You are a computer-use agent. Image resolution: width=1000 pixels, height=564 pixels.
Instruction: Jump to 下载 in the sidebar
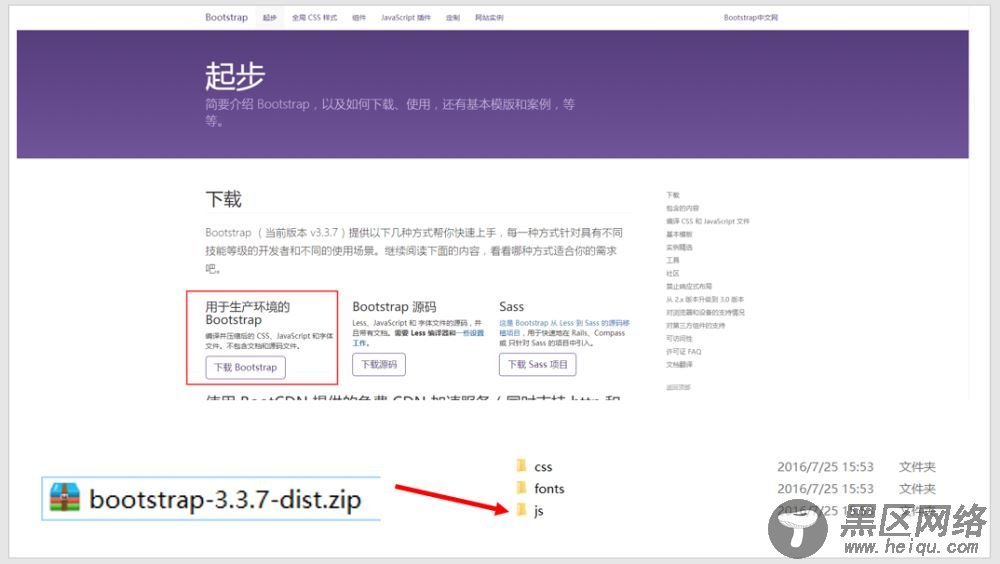(x=673, y=195)
